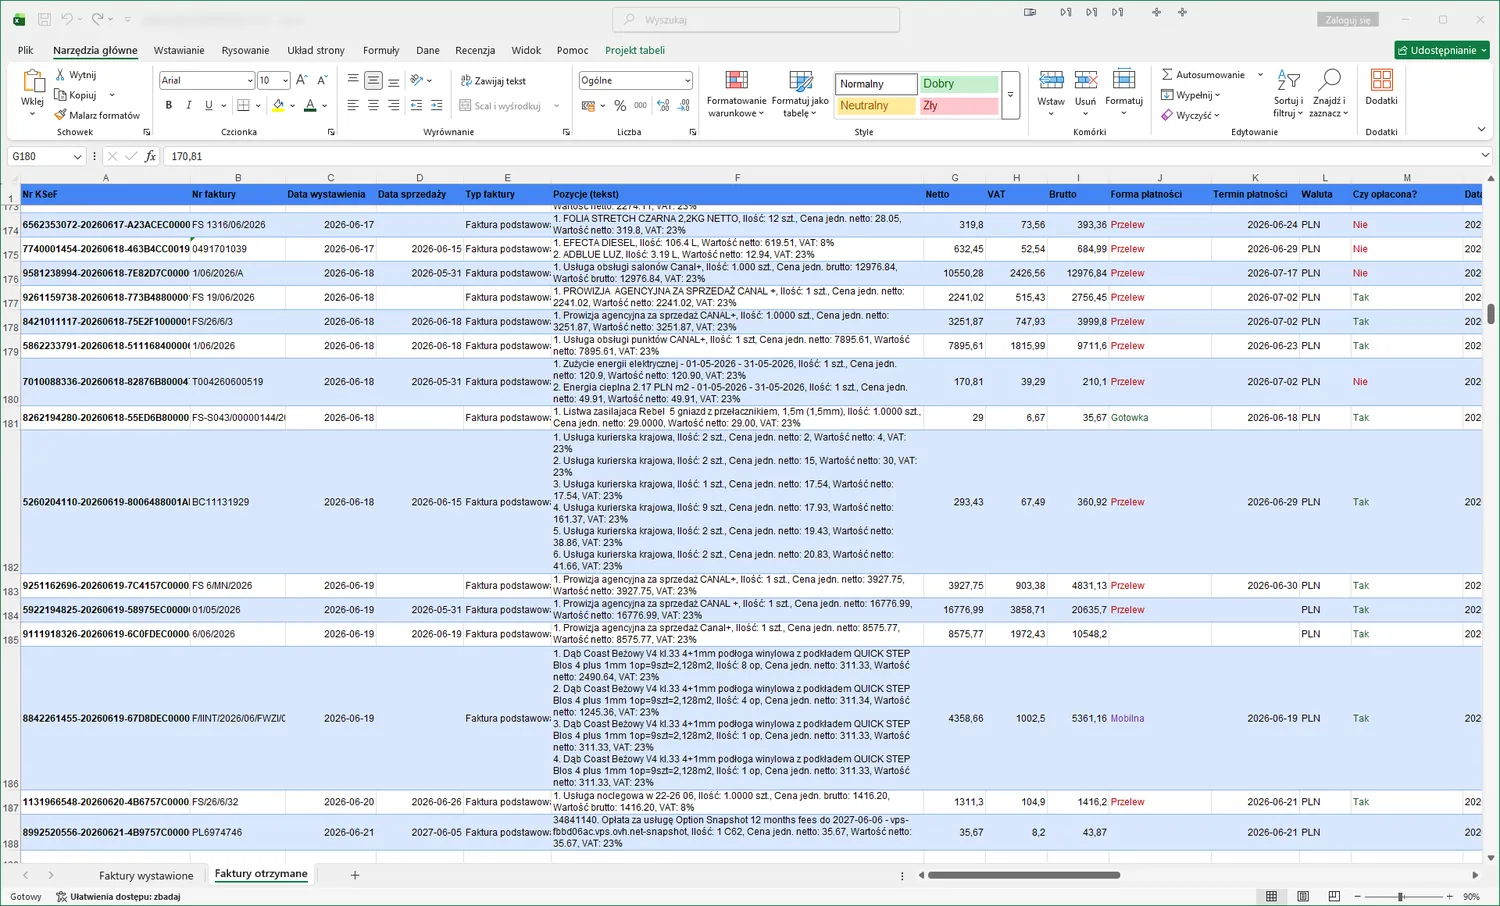
Task: Expand the Name Box dropdown showing G180
Action: coord(77,157)
